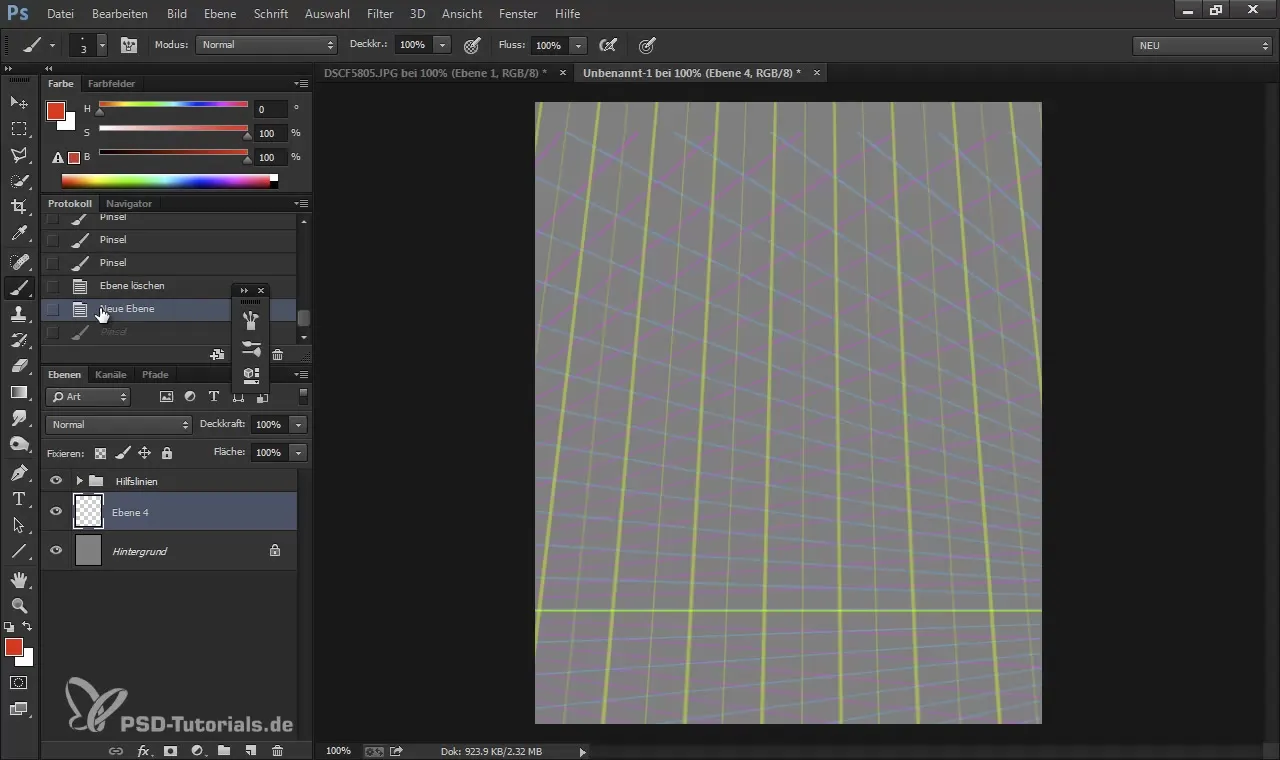Image resolution: width=1280 pixels, height=760 pixels.
Task: Add a layer mask
Action: point(170,750)
